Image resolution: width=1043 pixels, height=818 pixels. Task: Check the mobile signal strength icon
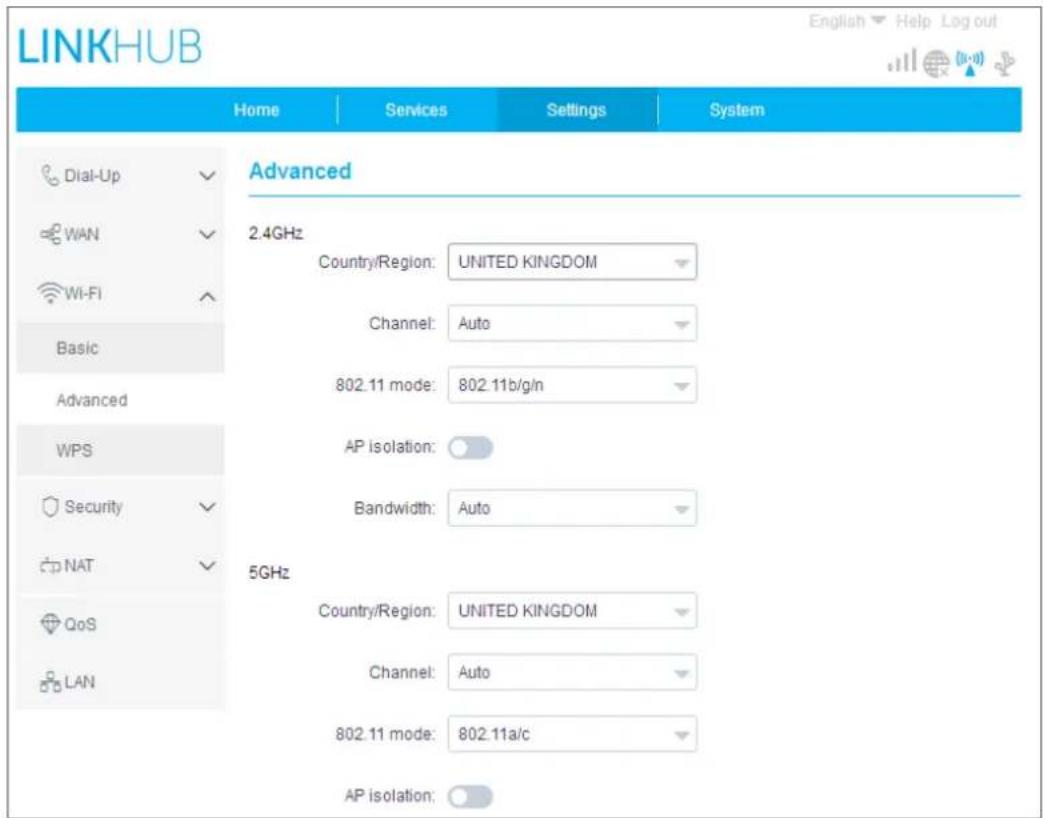pos(901,61)
